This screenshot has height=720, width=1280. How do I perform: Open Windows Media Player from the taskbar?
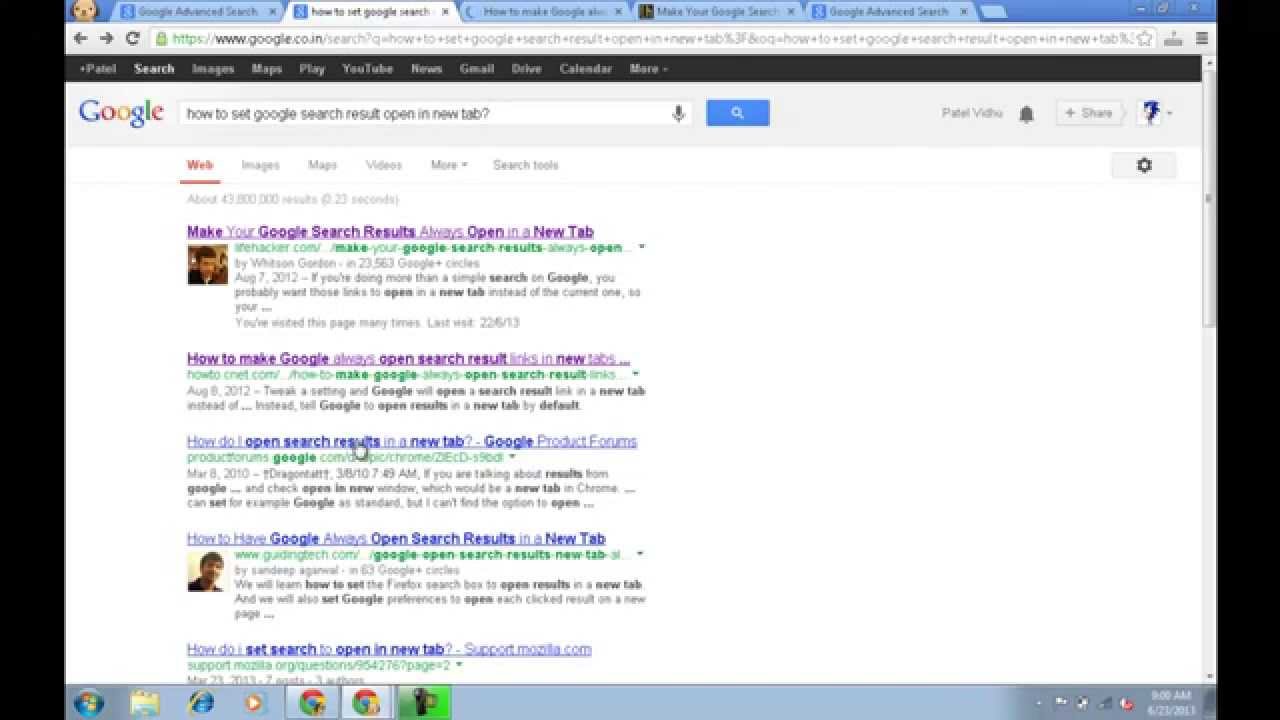tap(254, 703)
